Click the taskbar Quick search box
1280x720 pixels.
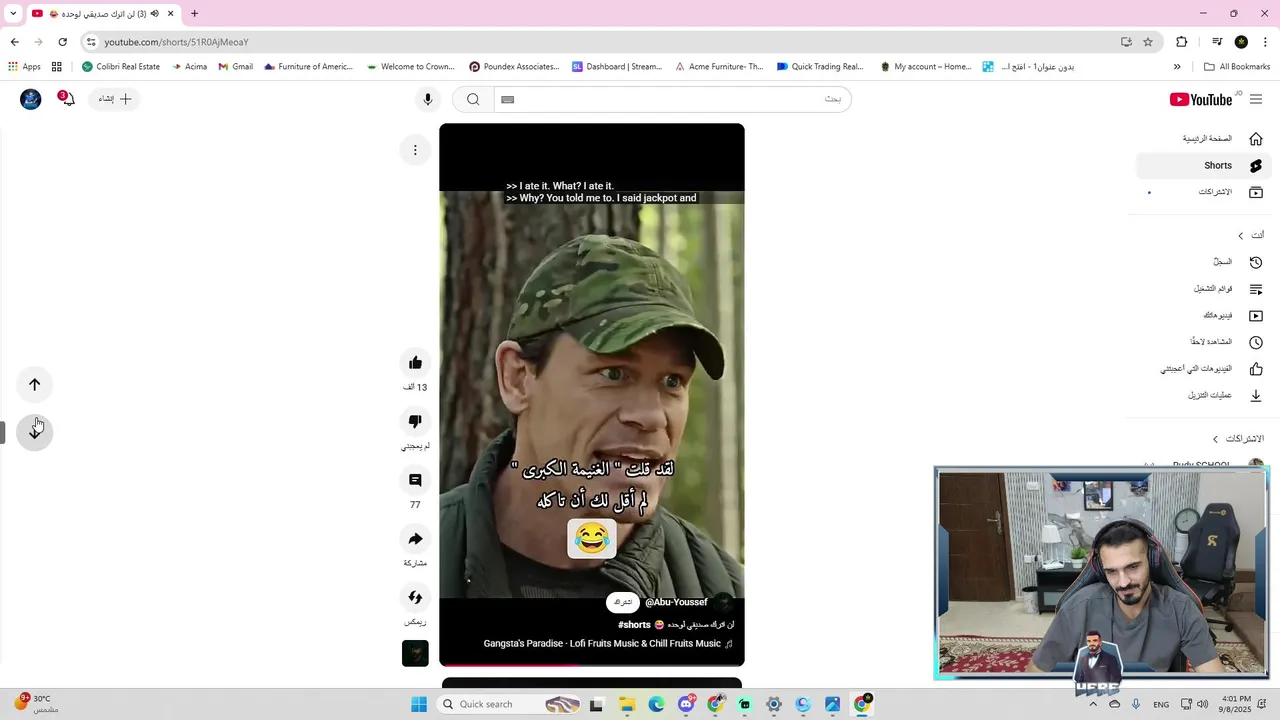[510, 704]
